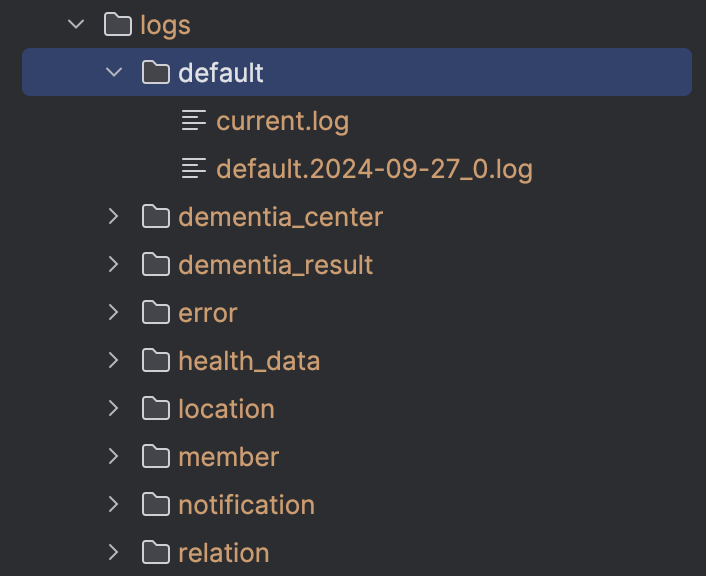
Task: Expand the location folder chevron
Action: pyautogui.click(x=113, y=408)
